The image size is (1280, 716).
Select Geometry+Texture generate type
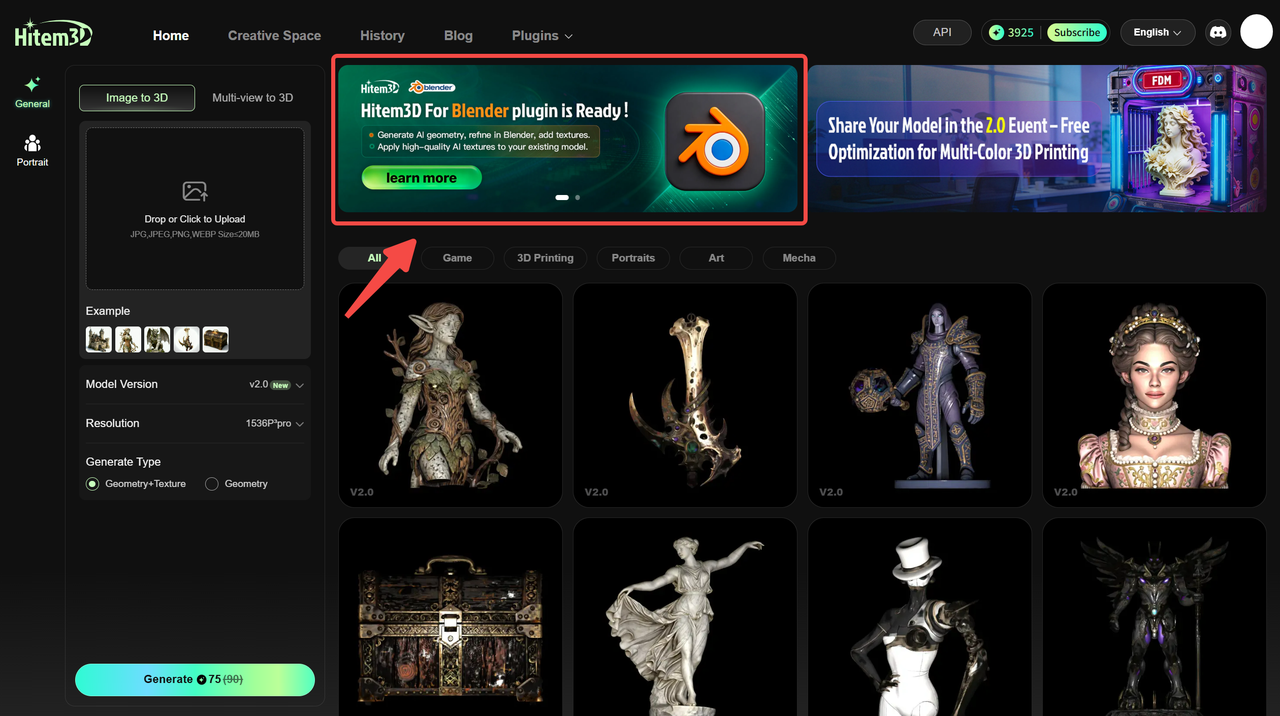[93, 484]
